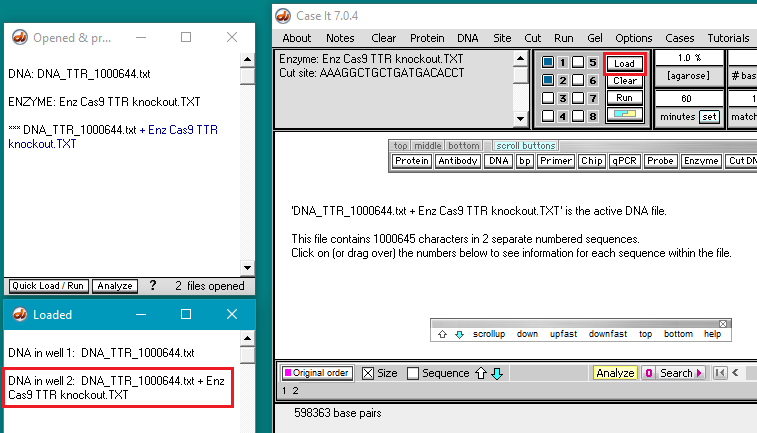The height and width of the screenshot is (433, 757).
Task: Enable well 8 checkbox
Action: point(578,116)
